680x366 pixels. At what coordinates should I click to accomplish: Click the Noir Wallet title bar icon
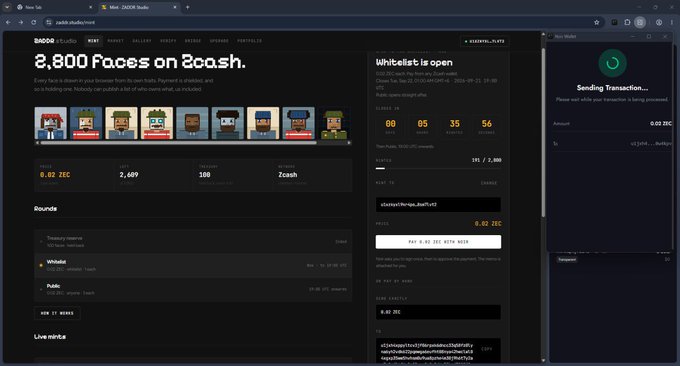(551, 36)
